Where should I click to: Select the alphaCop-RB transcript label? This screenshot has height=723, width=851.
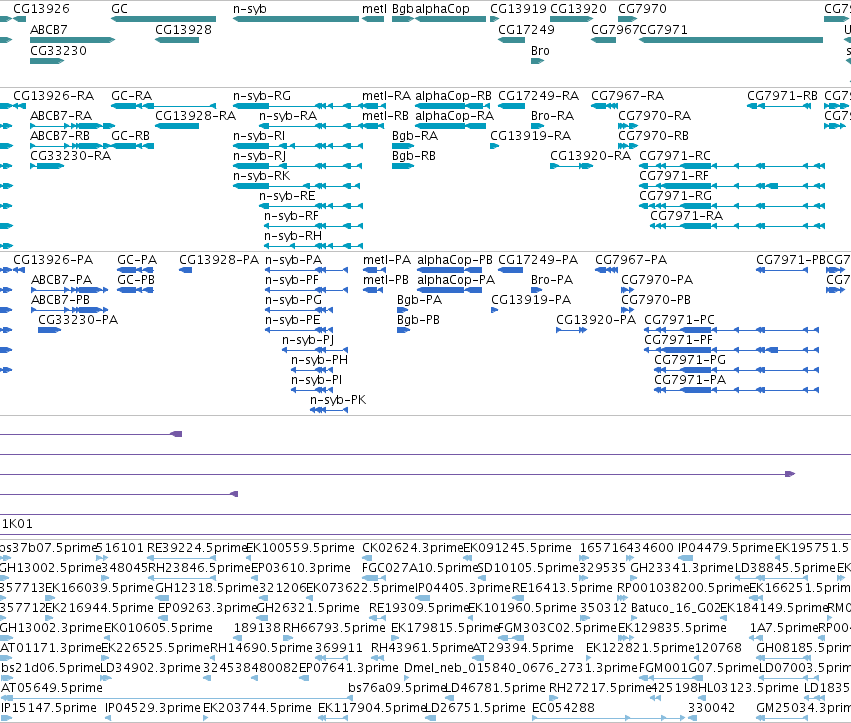[453, 96]
